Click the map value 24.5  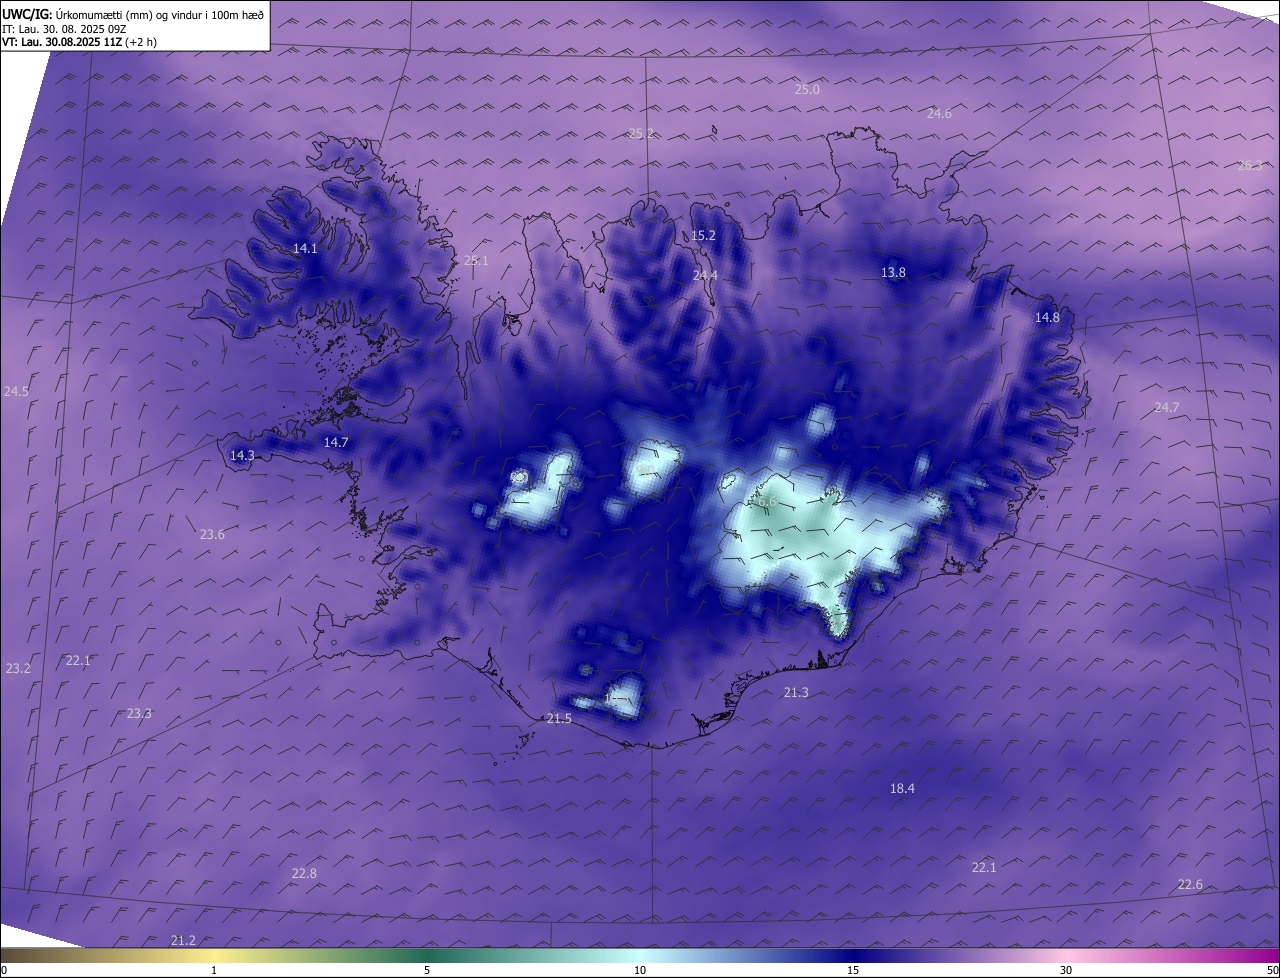point(16,391)
